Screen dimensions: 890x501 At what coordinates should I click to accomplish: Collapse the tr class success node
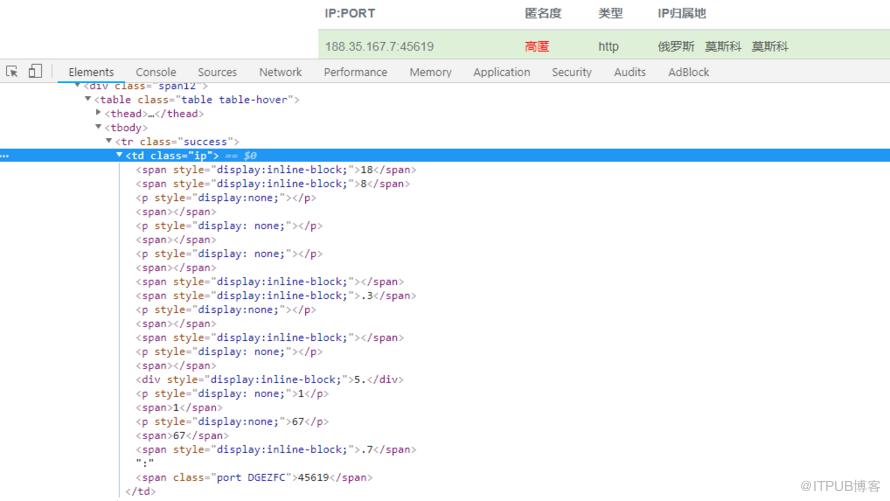(x=109, y=141)
